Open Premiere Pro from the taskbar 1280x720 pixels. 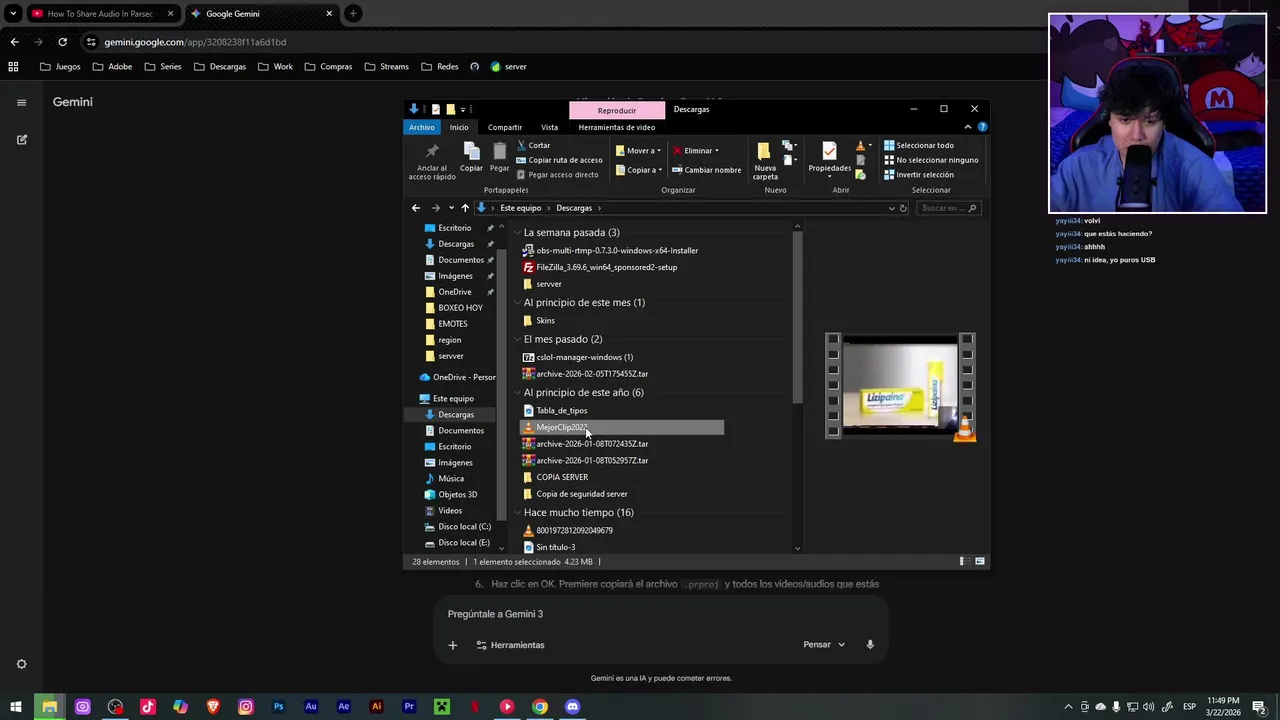click(x=409, y=707)
